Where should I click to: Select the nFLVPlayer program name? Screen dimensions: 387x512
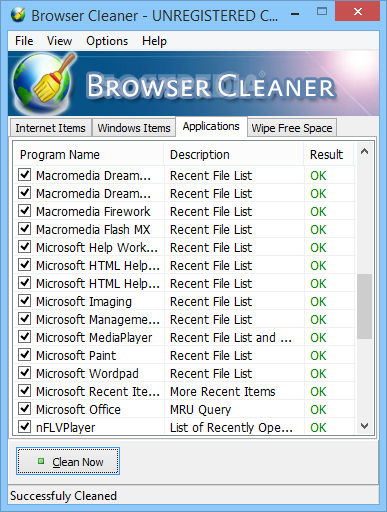(66, 428)
